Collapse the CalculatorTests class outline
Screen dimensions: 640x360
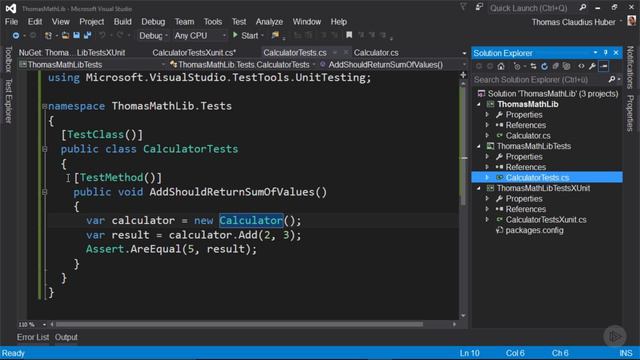tap(44, 149)
